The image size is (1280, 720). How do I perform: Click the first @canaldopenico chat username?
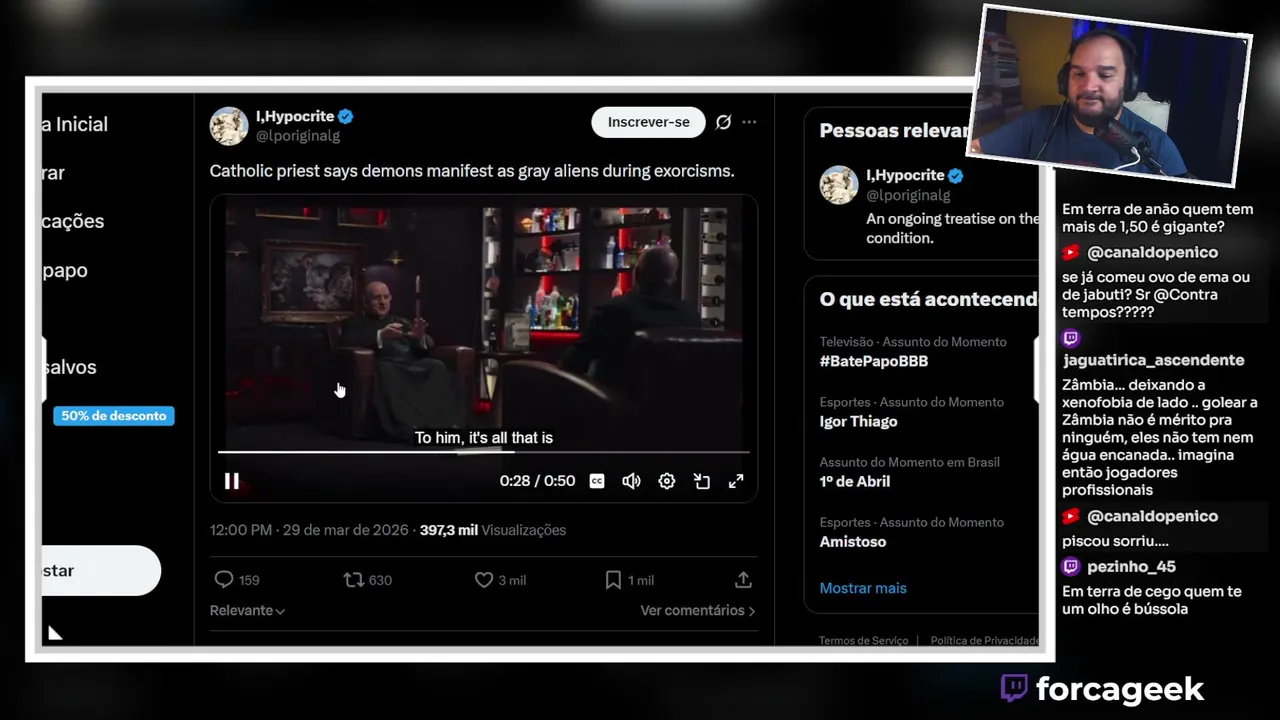(x=1152, y=253)
